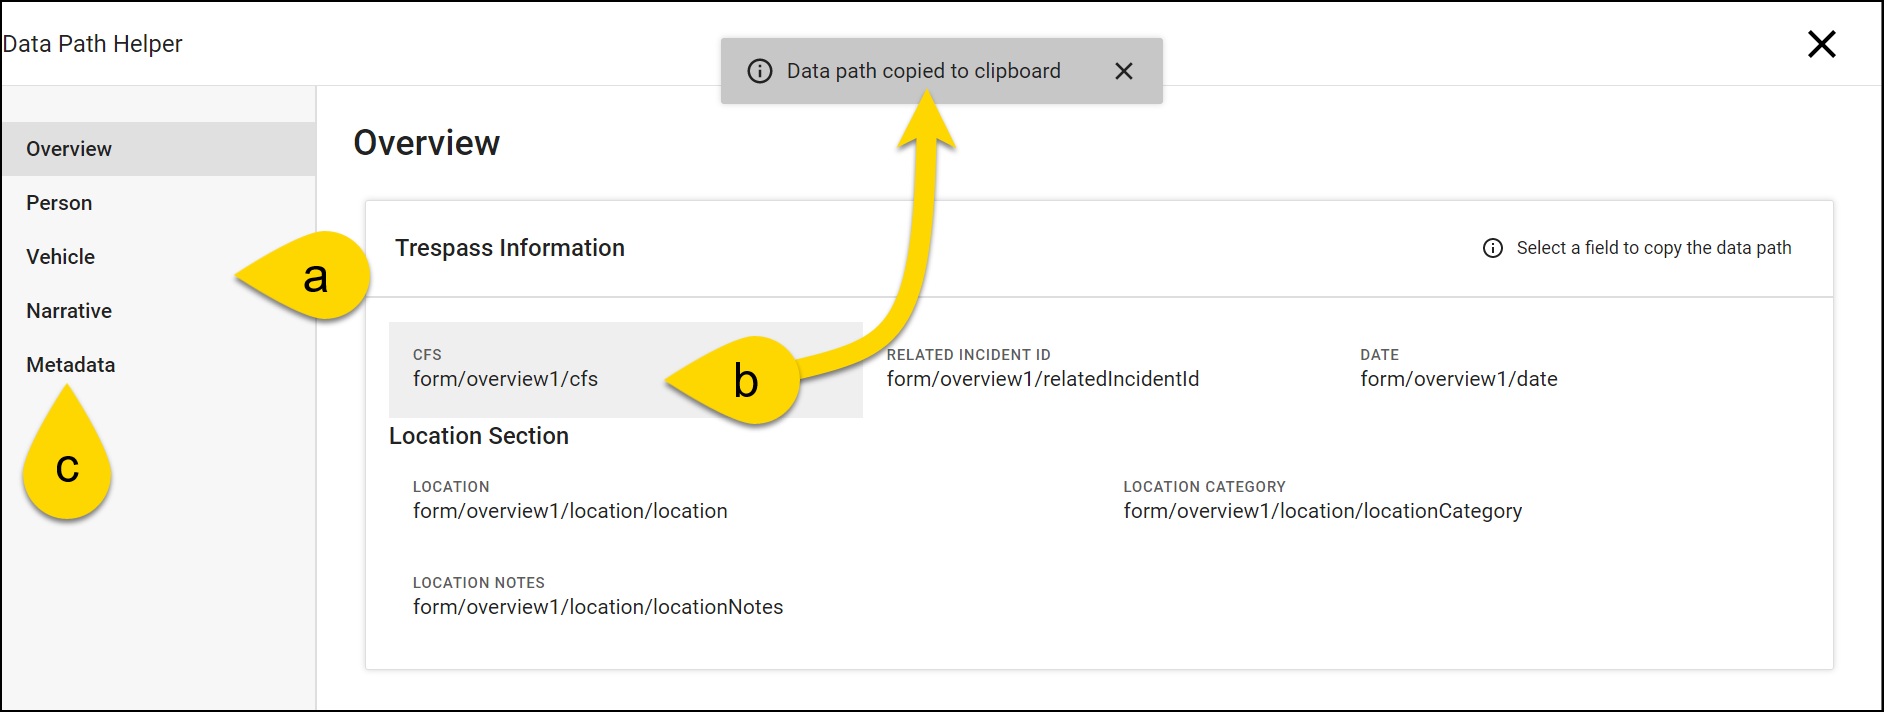Open the Person section
Screen dimensions: 1884x712
coord(58,202)
